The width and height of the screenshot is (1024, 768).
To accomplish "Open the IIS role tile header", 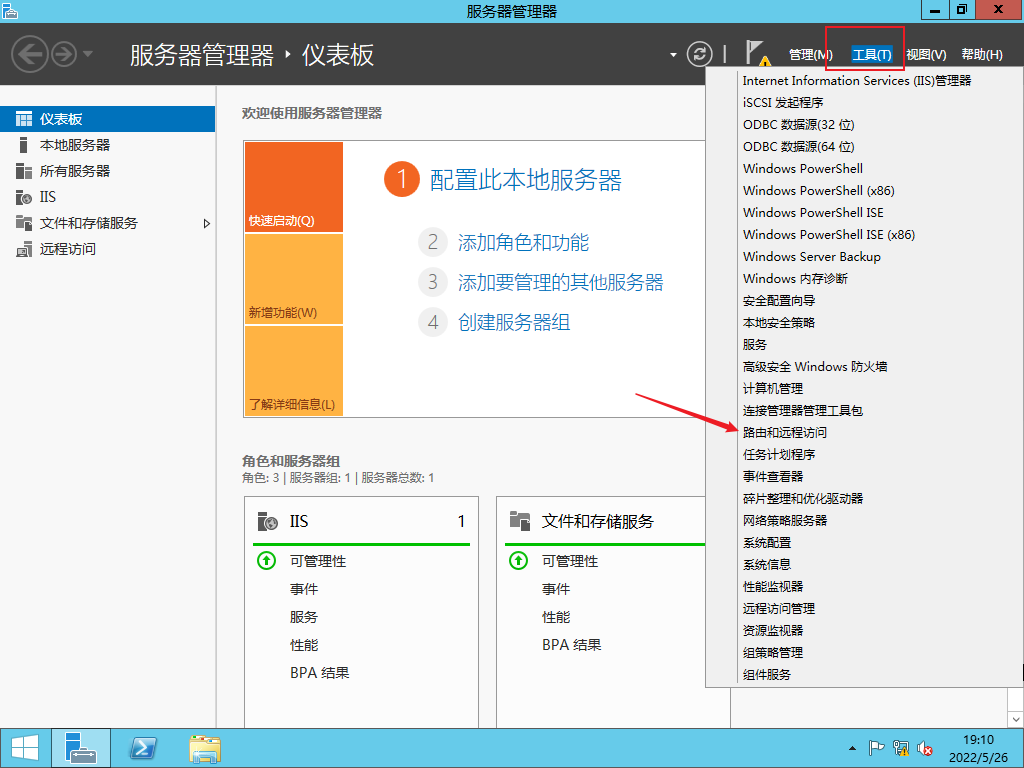I will (361, 521).
